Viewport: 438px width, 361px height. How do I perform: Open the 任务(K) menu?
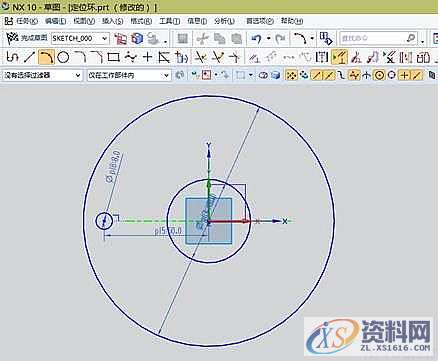coord(27,21)
